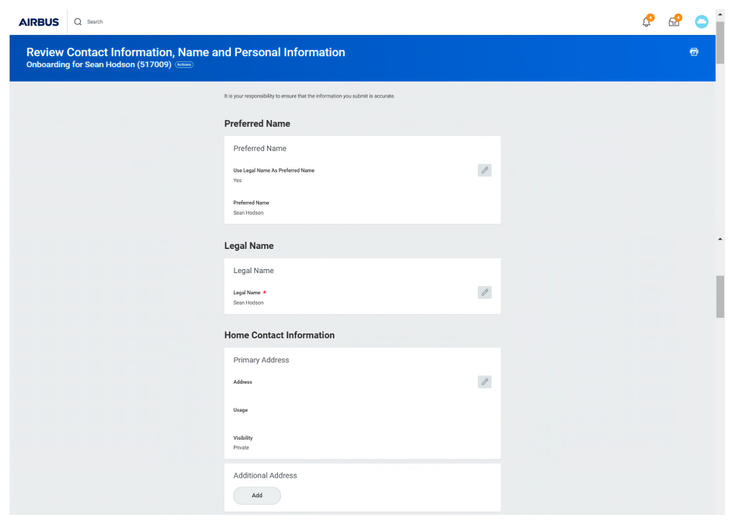The width and height of the screenshot is (732, 520).
Task: Click the Private visibility value
Action: click(x=241, y=447)
